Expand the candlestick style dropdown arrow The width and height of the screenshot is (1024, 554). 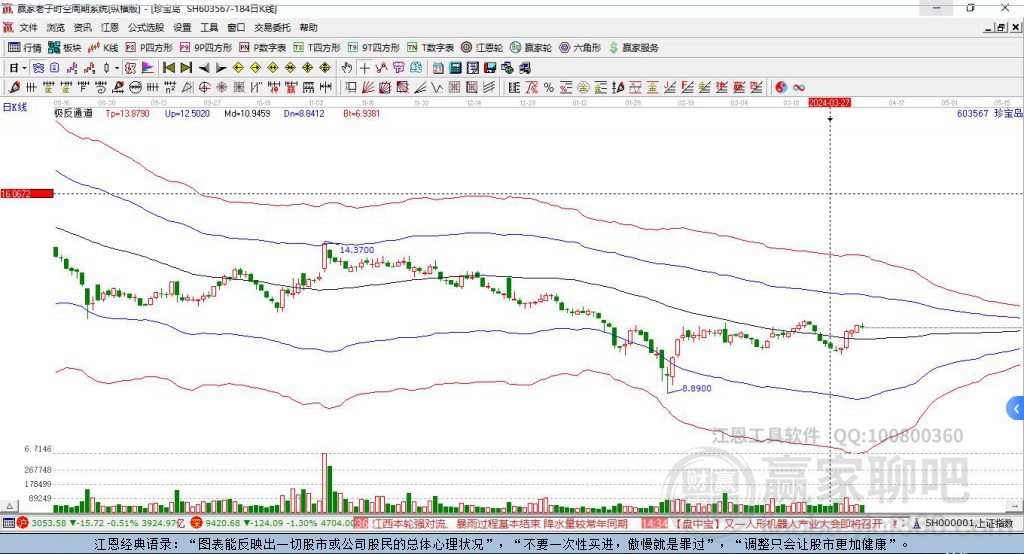click(x=117, y=68)
